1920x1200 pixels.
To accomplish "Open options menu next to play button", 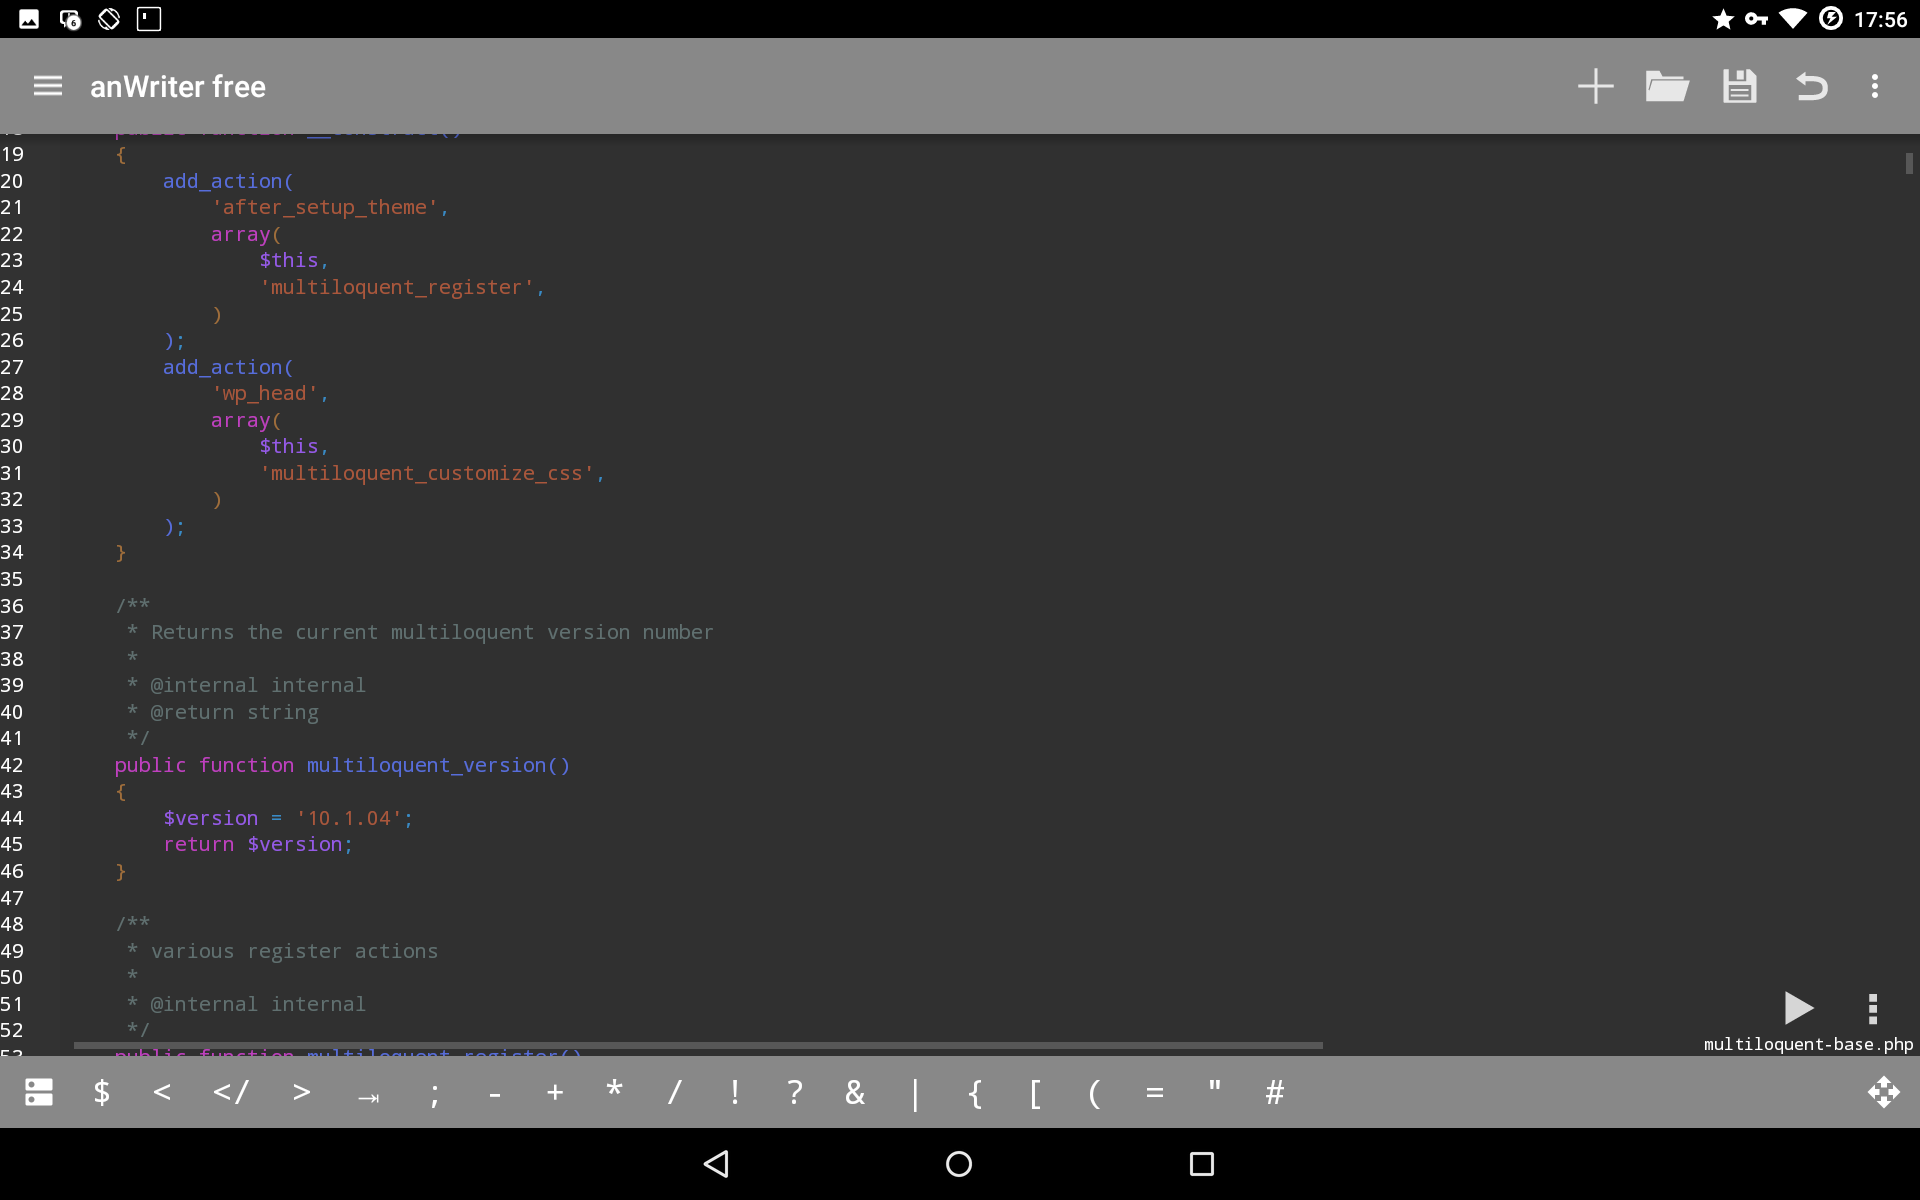I will click(x=1872, y=1008).
